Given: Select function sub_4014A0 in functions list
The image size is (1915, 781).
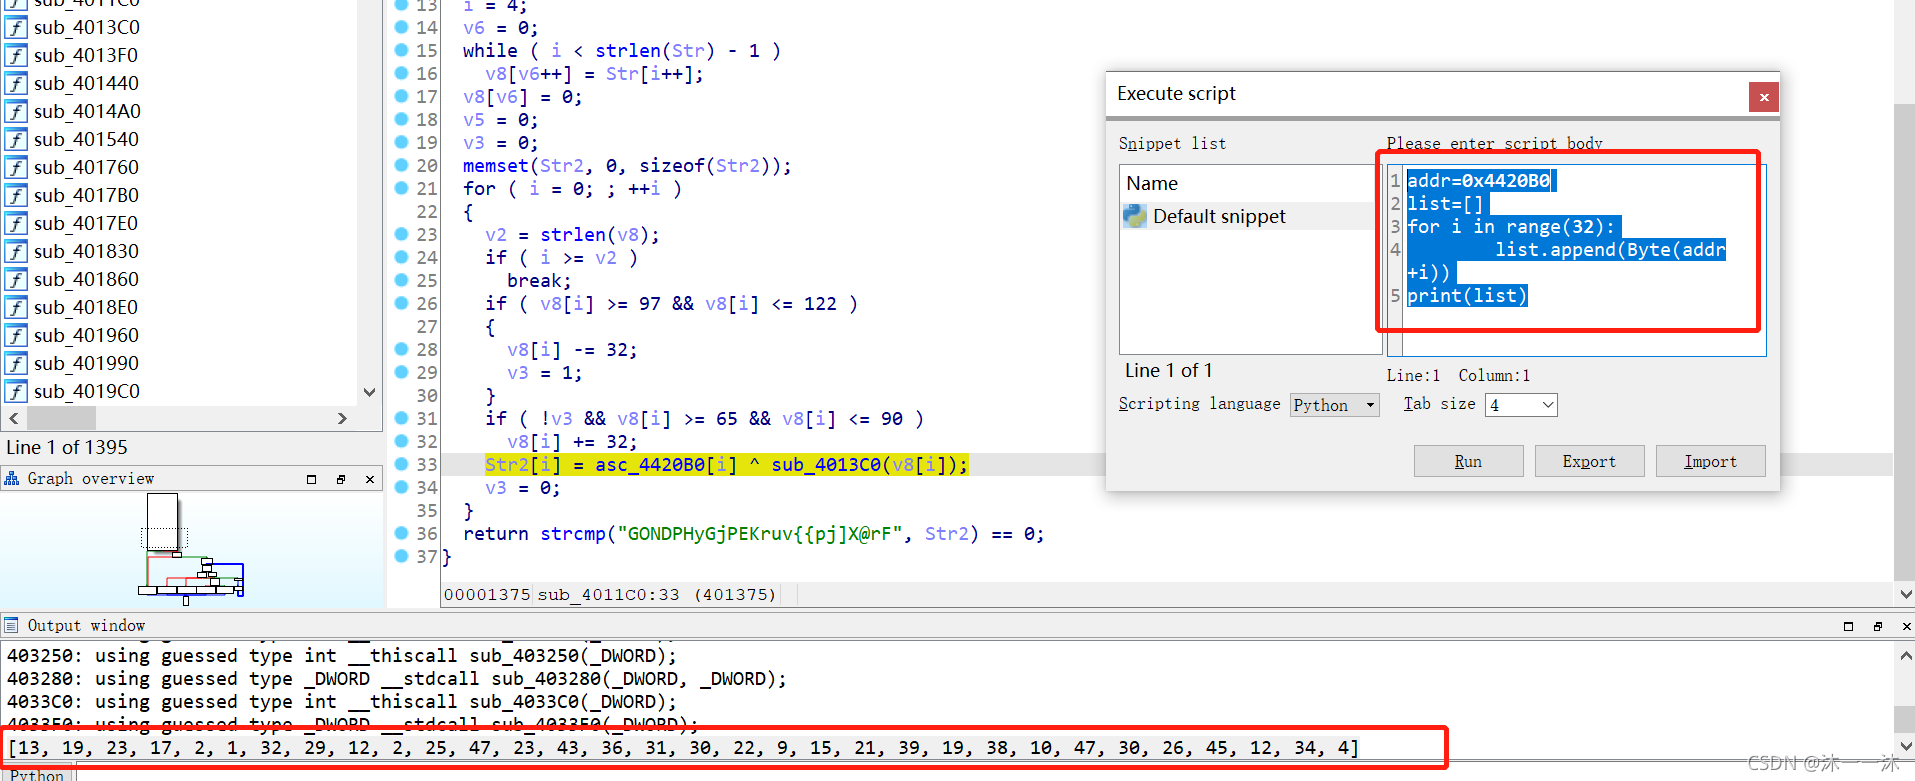Looking at the screenshot, I should [x=87, y=111].
